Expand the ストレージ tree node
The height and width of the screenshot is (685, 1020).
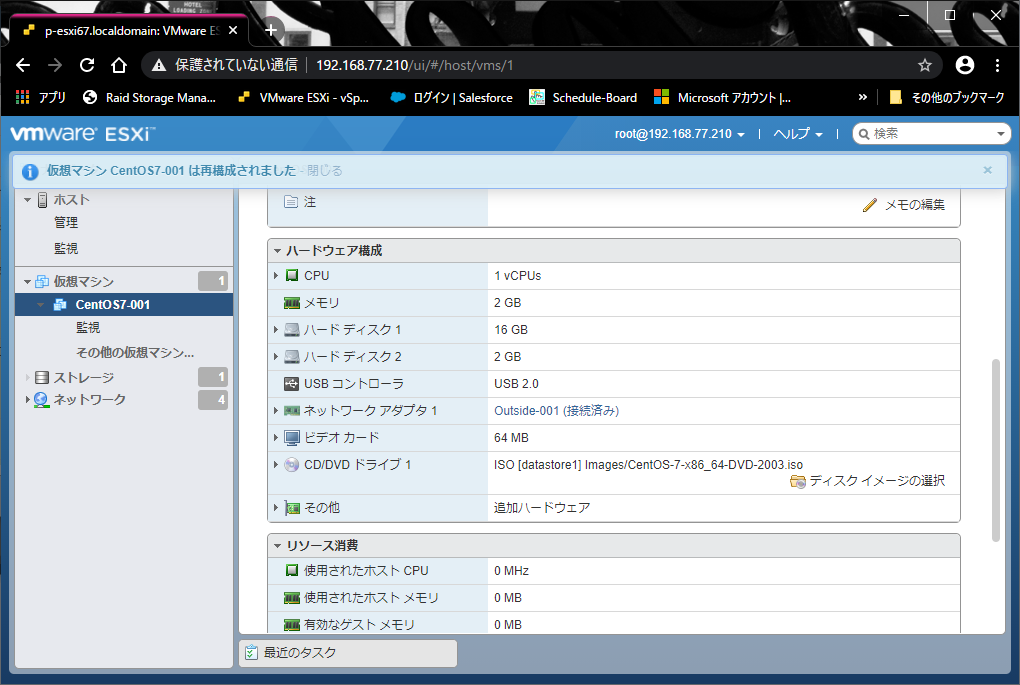pyautogui.click(x=27, y=377)
